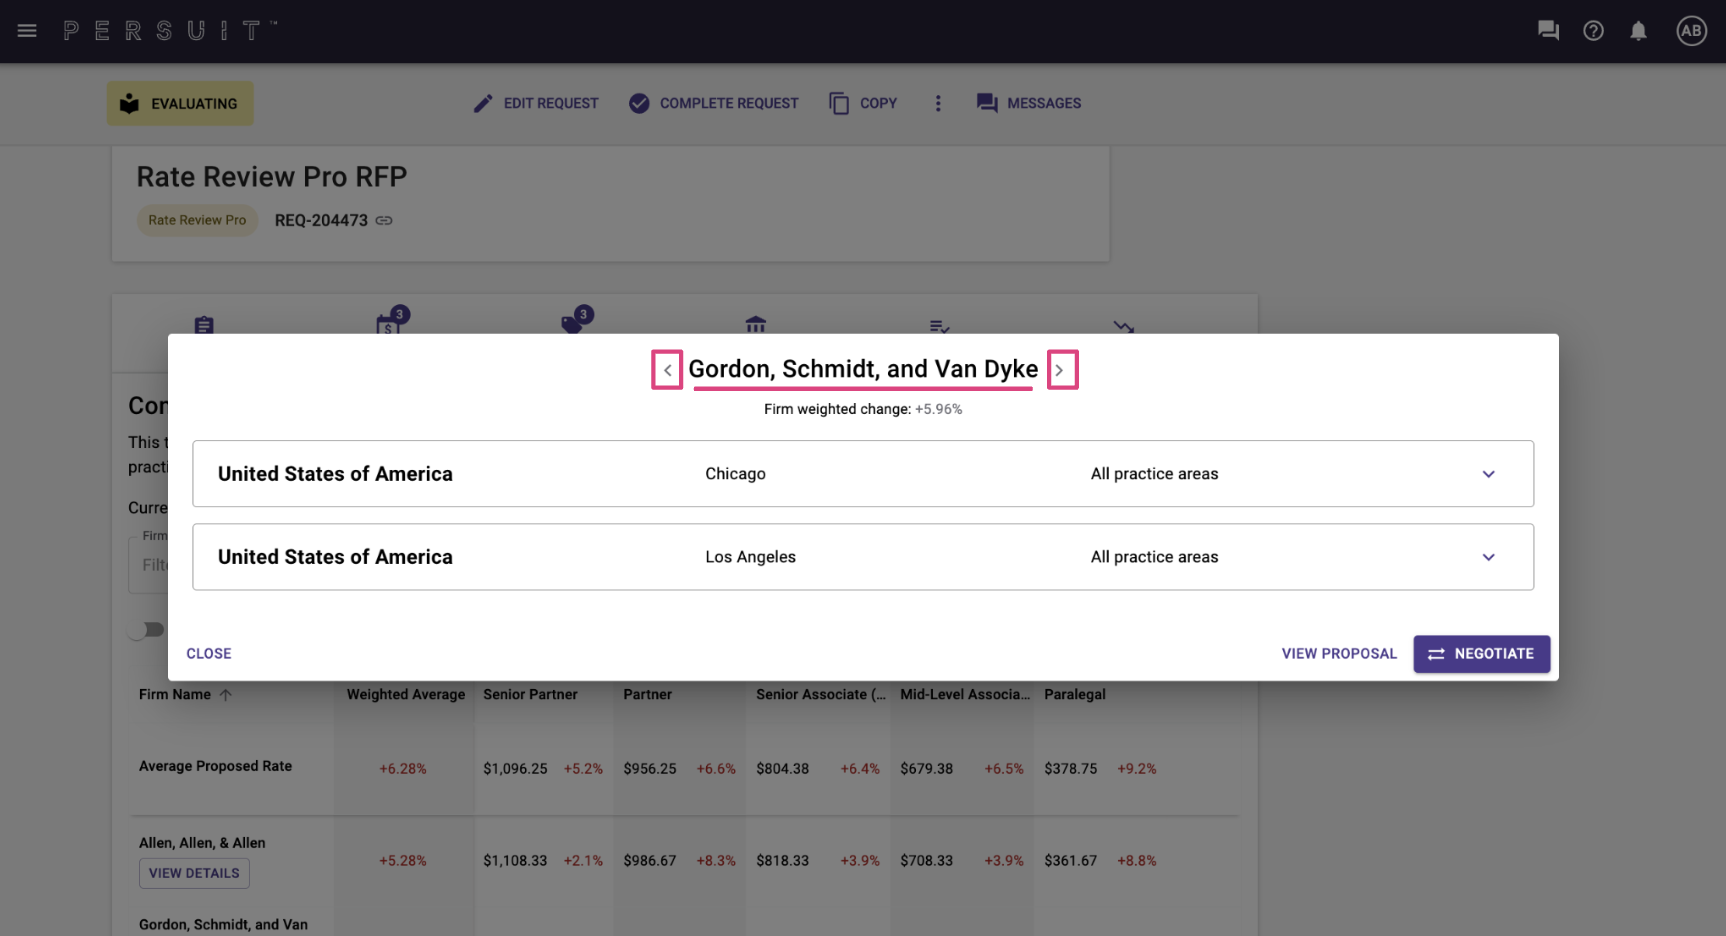
Task: Click the Mid-Level Associate column header
Action: pyautogui.click(x=965, y=695)
